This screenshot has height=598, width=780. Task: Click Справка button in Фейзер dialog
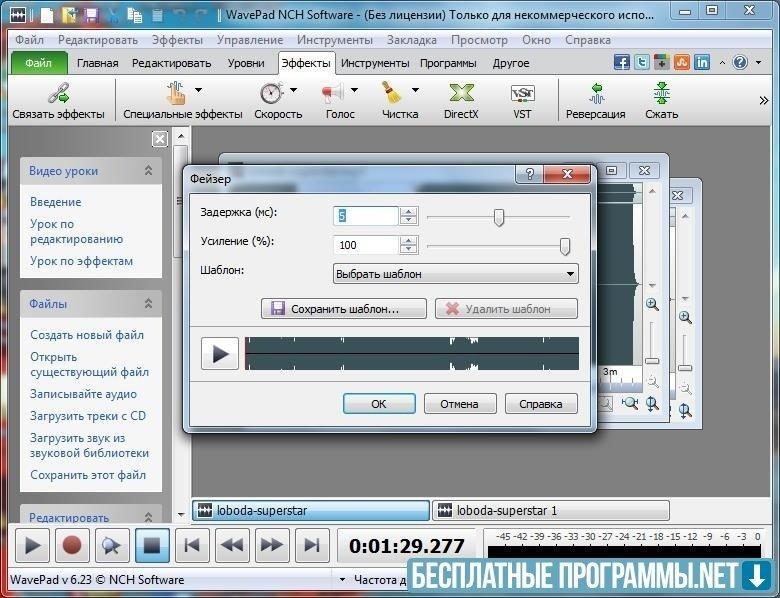tap(541, 403)
